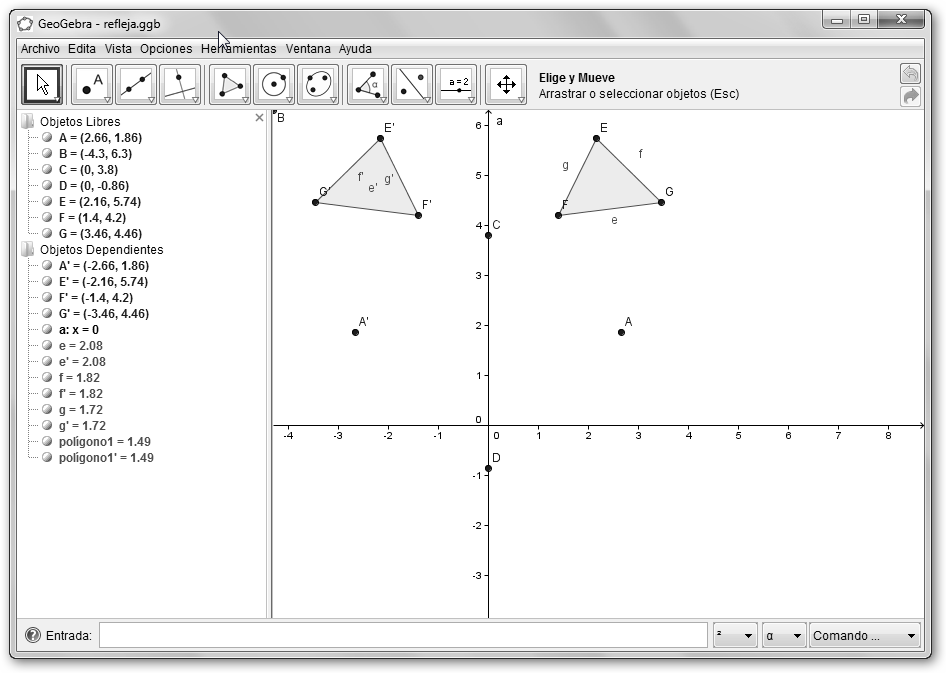Image resolution: width=946 pixels, height=673 pixels.
Task: Choose the Angle measurement tool
Action: point(368,85)
